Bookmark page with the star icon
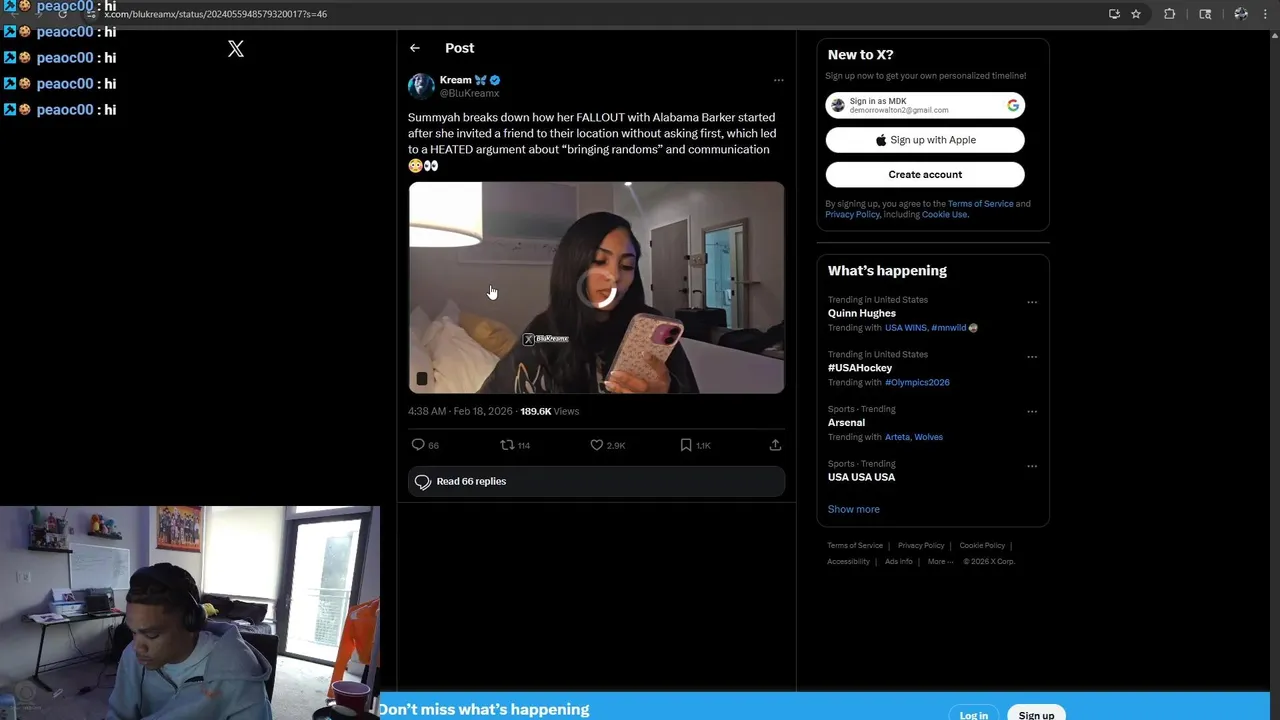This screenshot has width=1280, height=720. (1136, 14)
